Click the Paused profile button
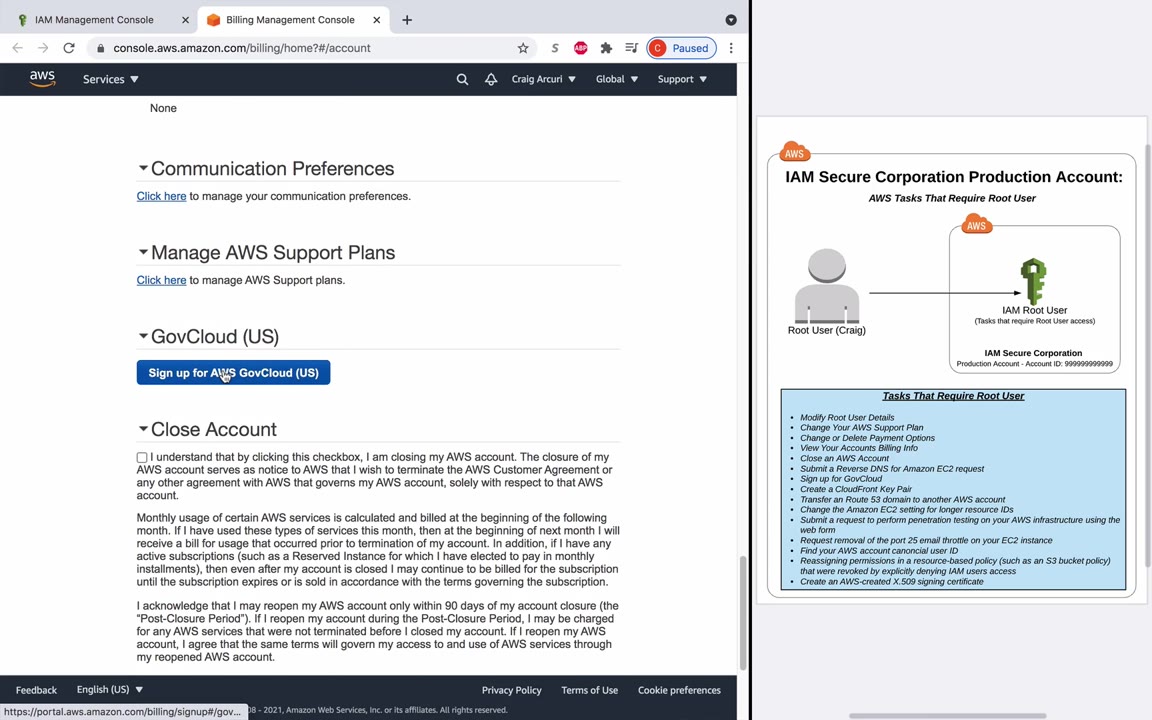This screenshot has width=1152, height=720. [681, 48]
